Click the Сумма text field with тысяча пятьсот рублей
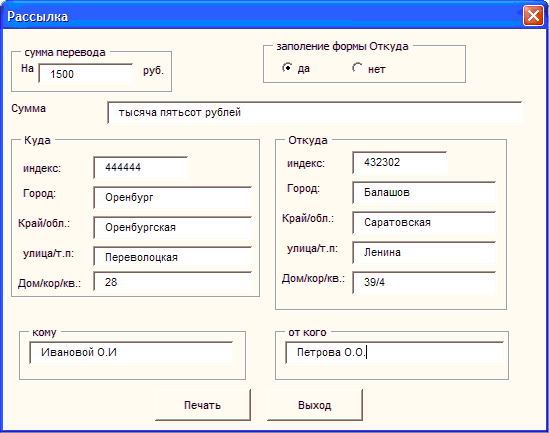The width and height of the screenshot is (549, 433). [314, 113]
